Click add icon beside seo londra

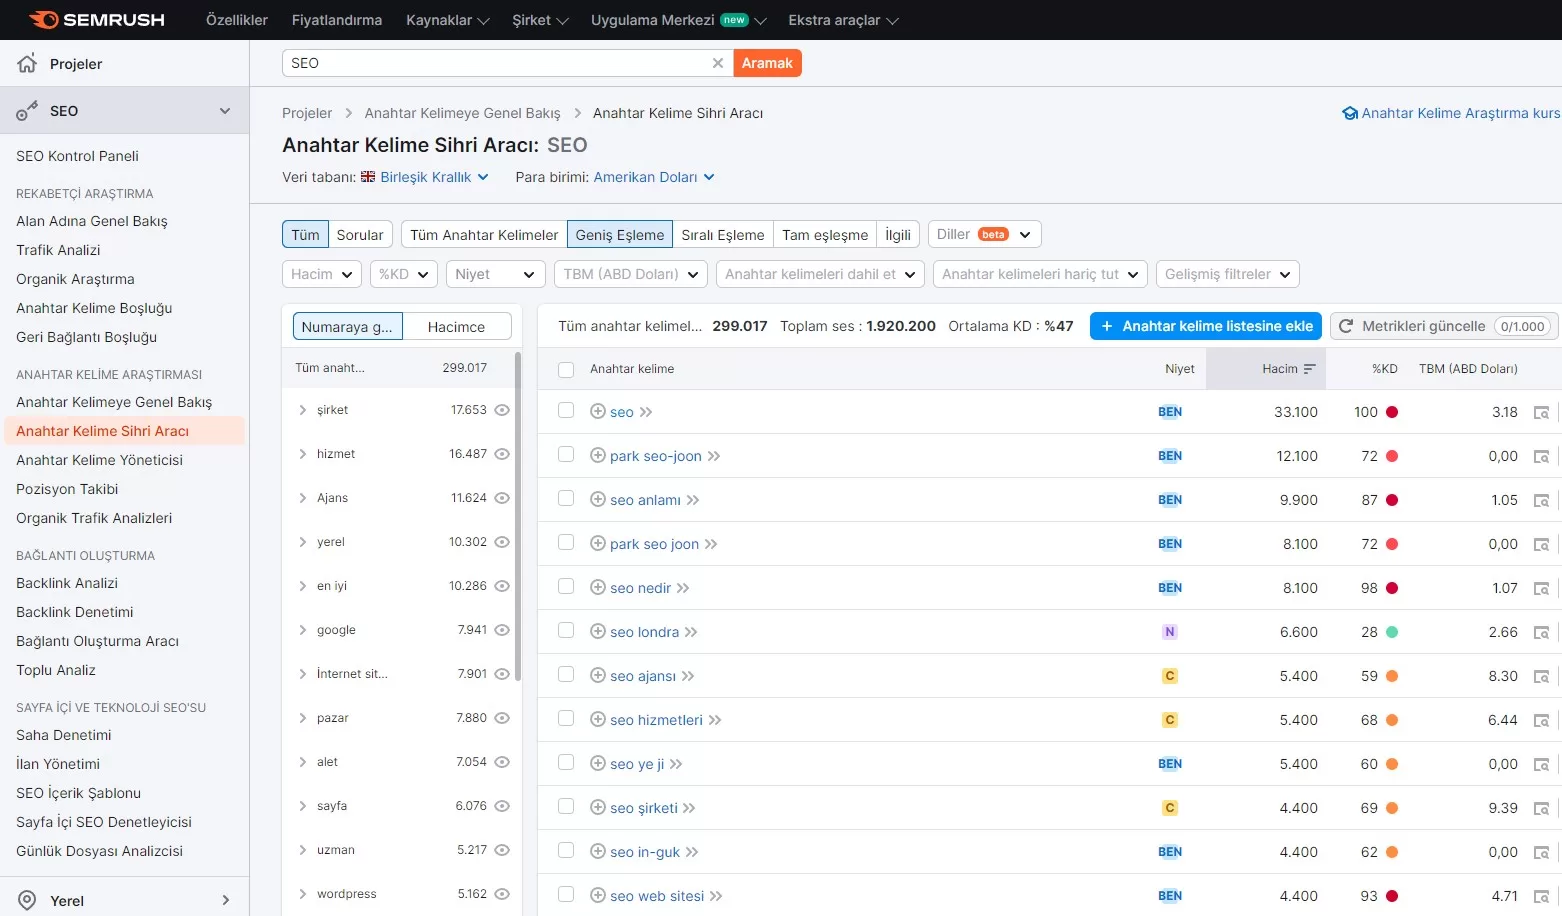point(598,631)
